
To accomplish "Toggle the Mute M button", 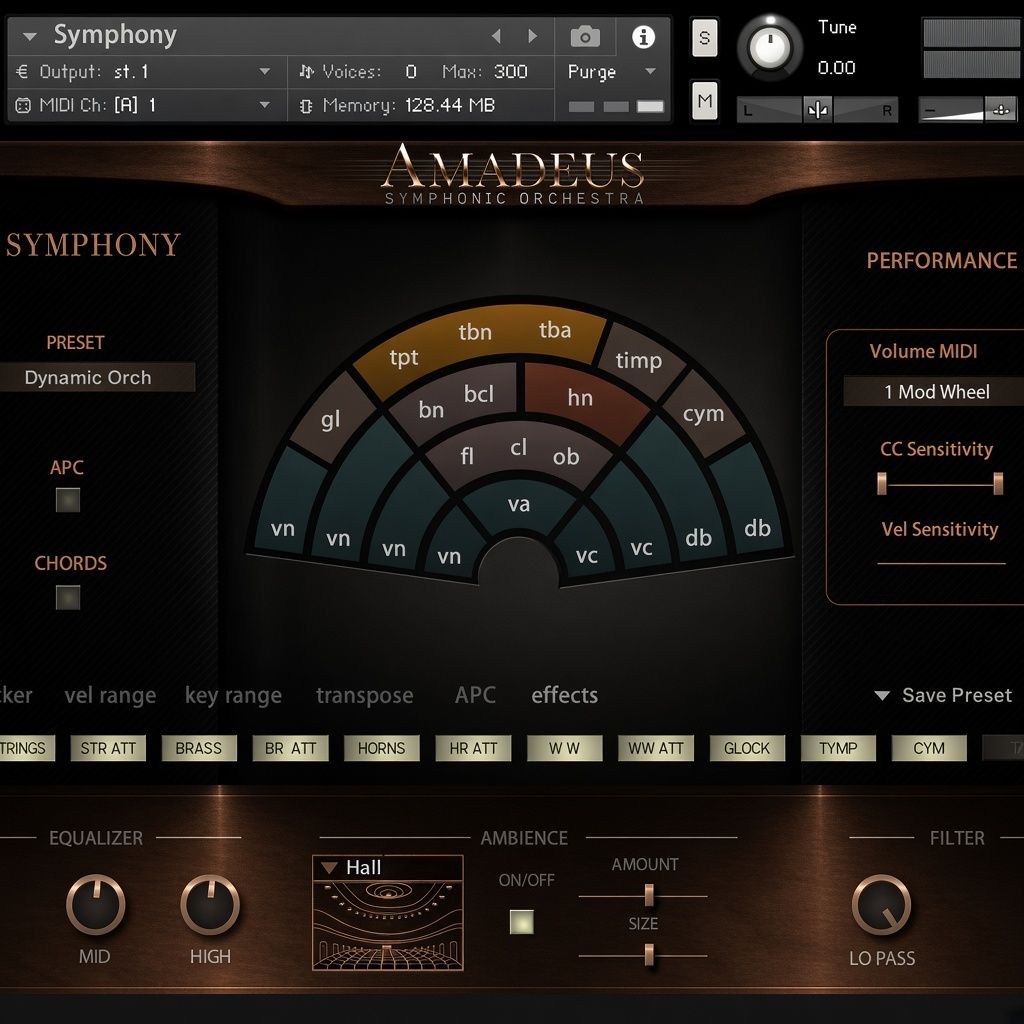I will tap(704, 101).
